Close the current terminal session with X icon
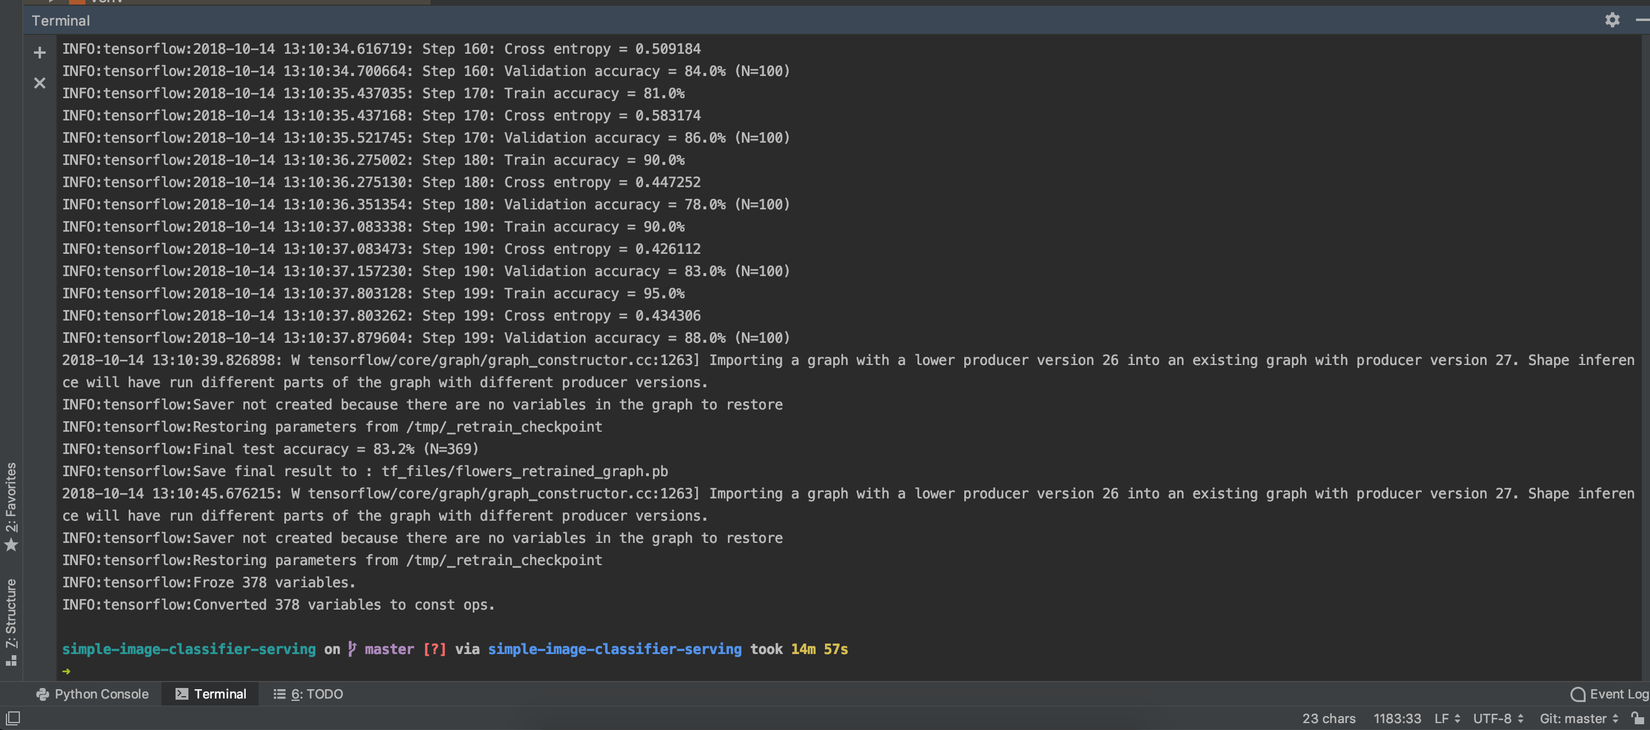The image size is (1650, 730). [x=40, y=83]
